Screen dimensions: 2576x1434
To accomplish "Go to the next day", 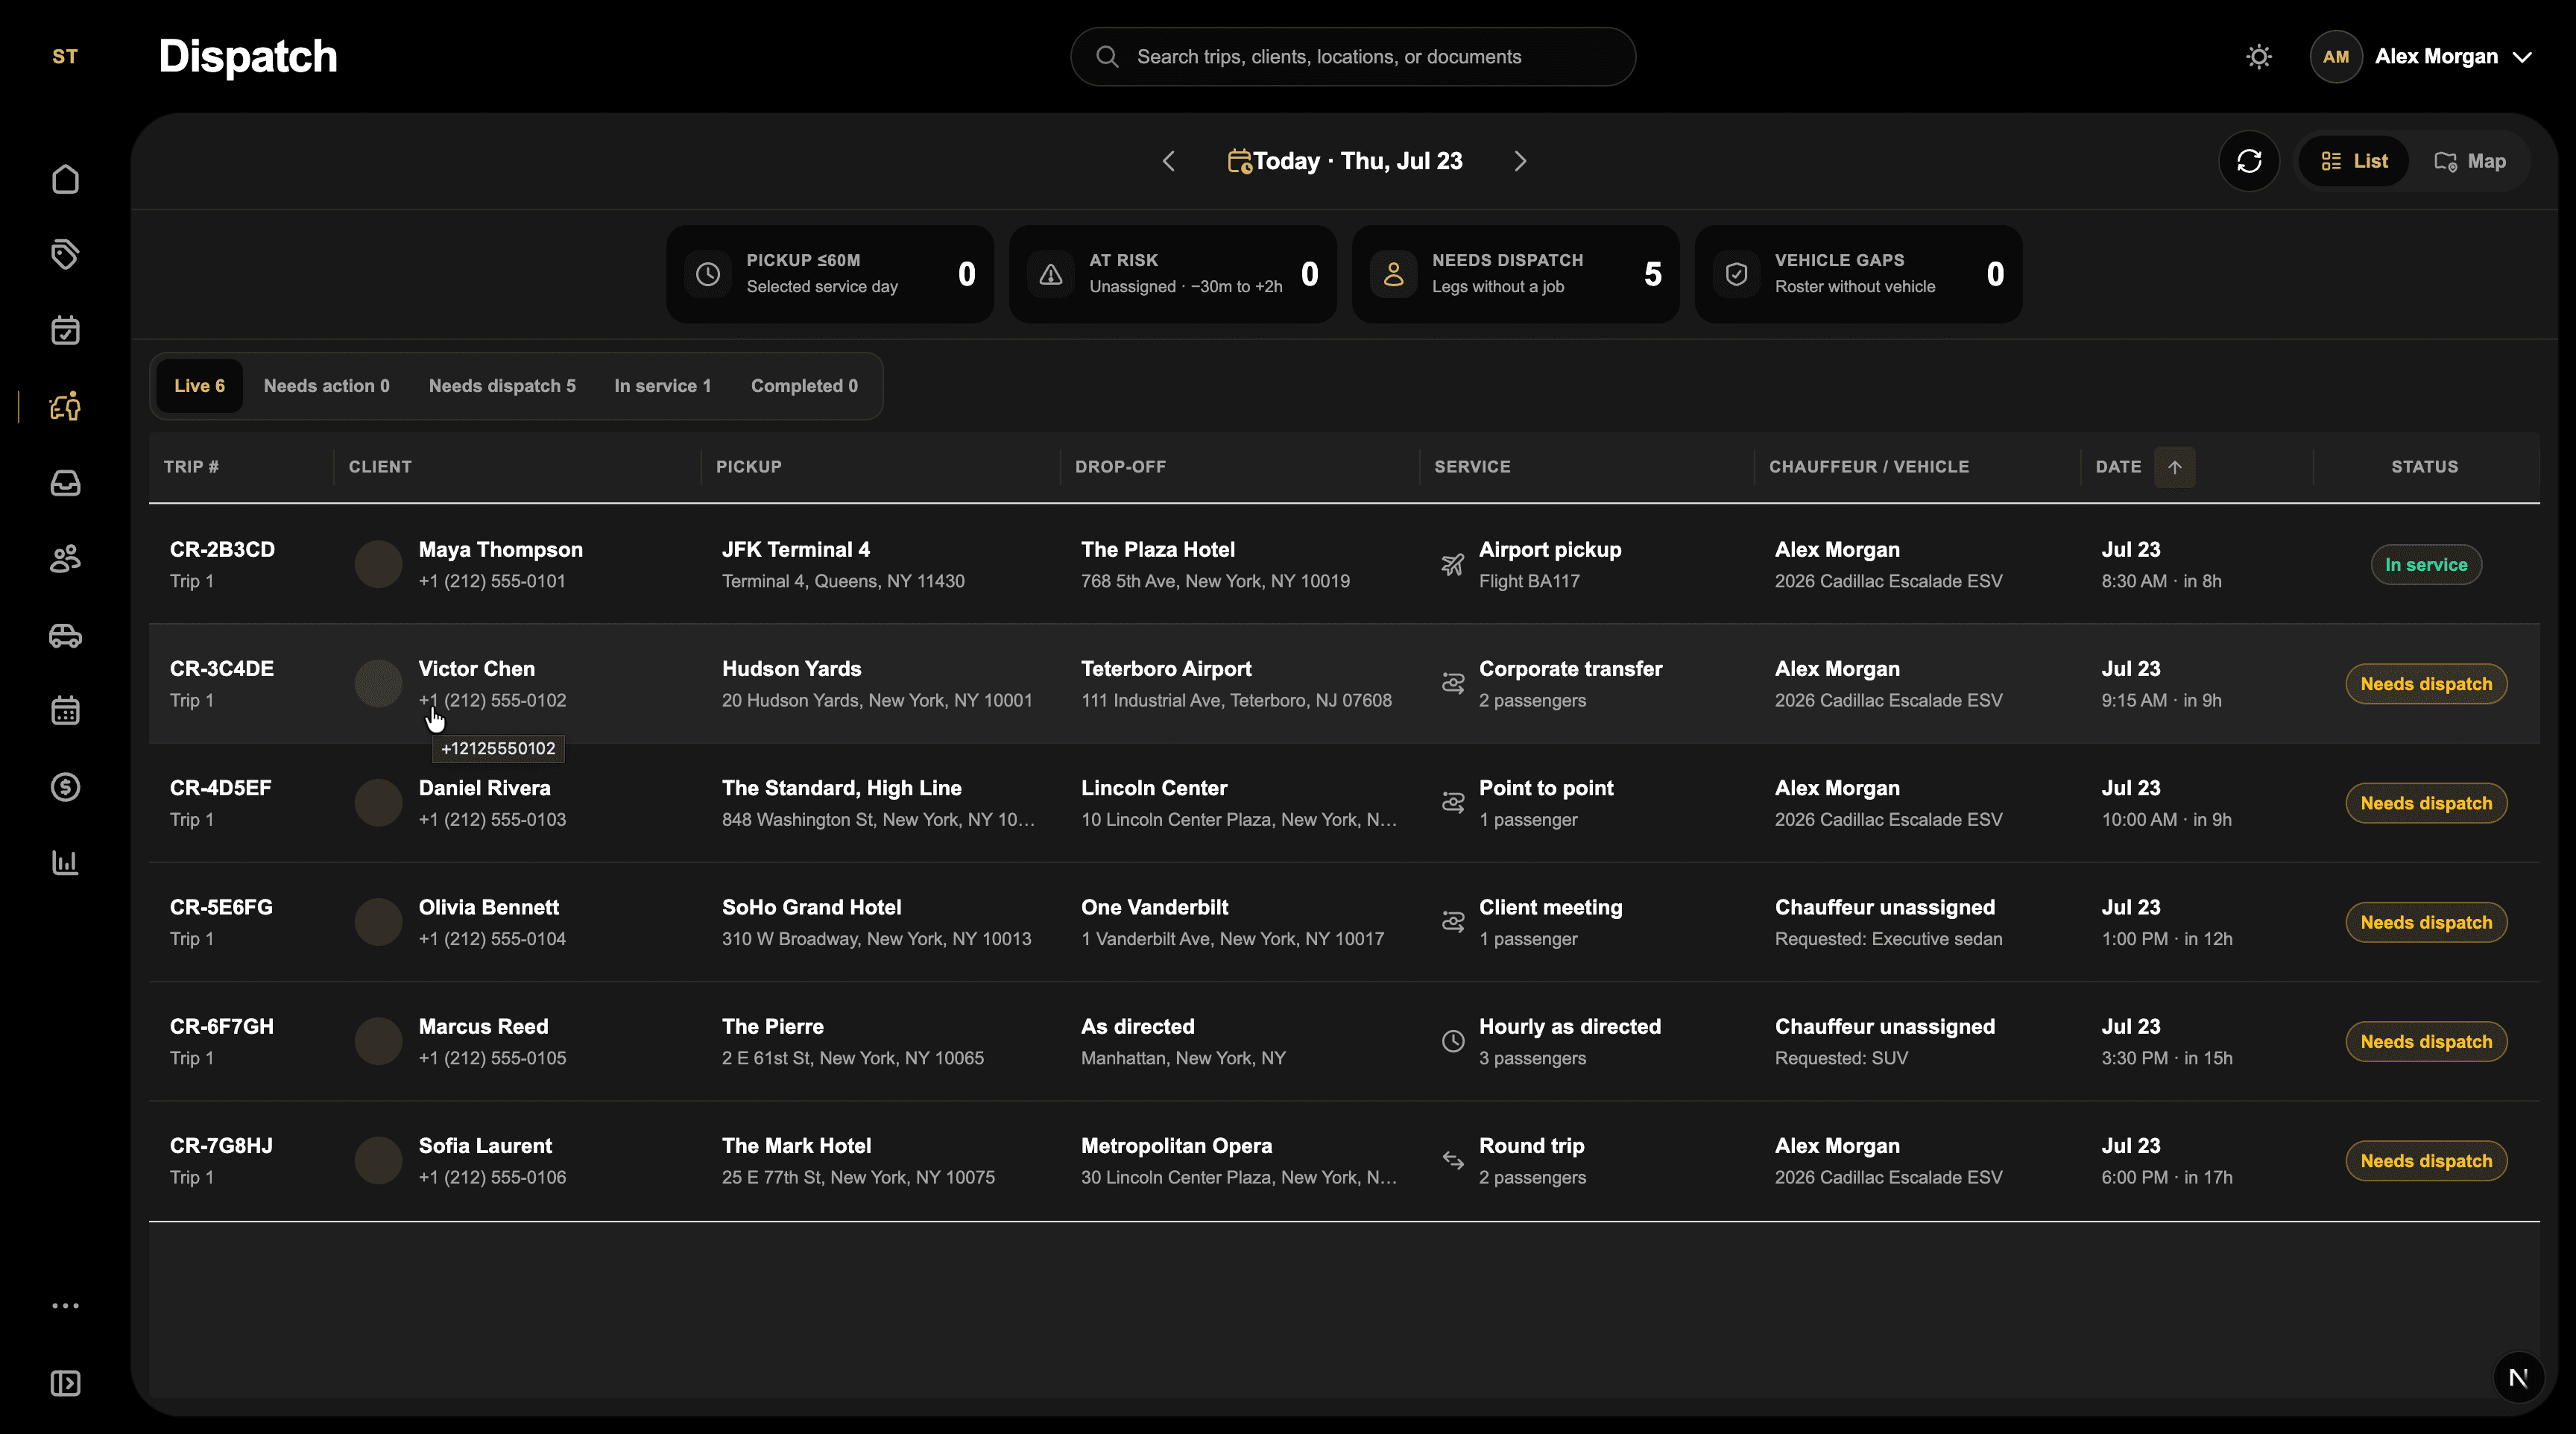I will click(1521, 161).
